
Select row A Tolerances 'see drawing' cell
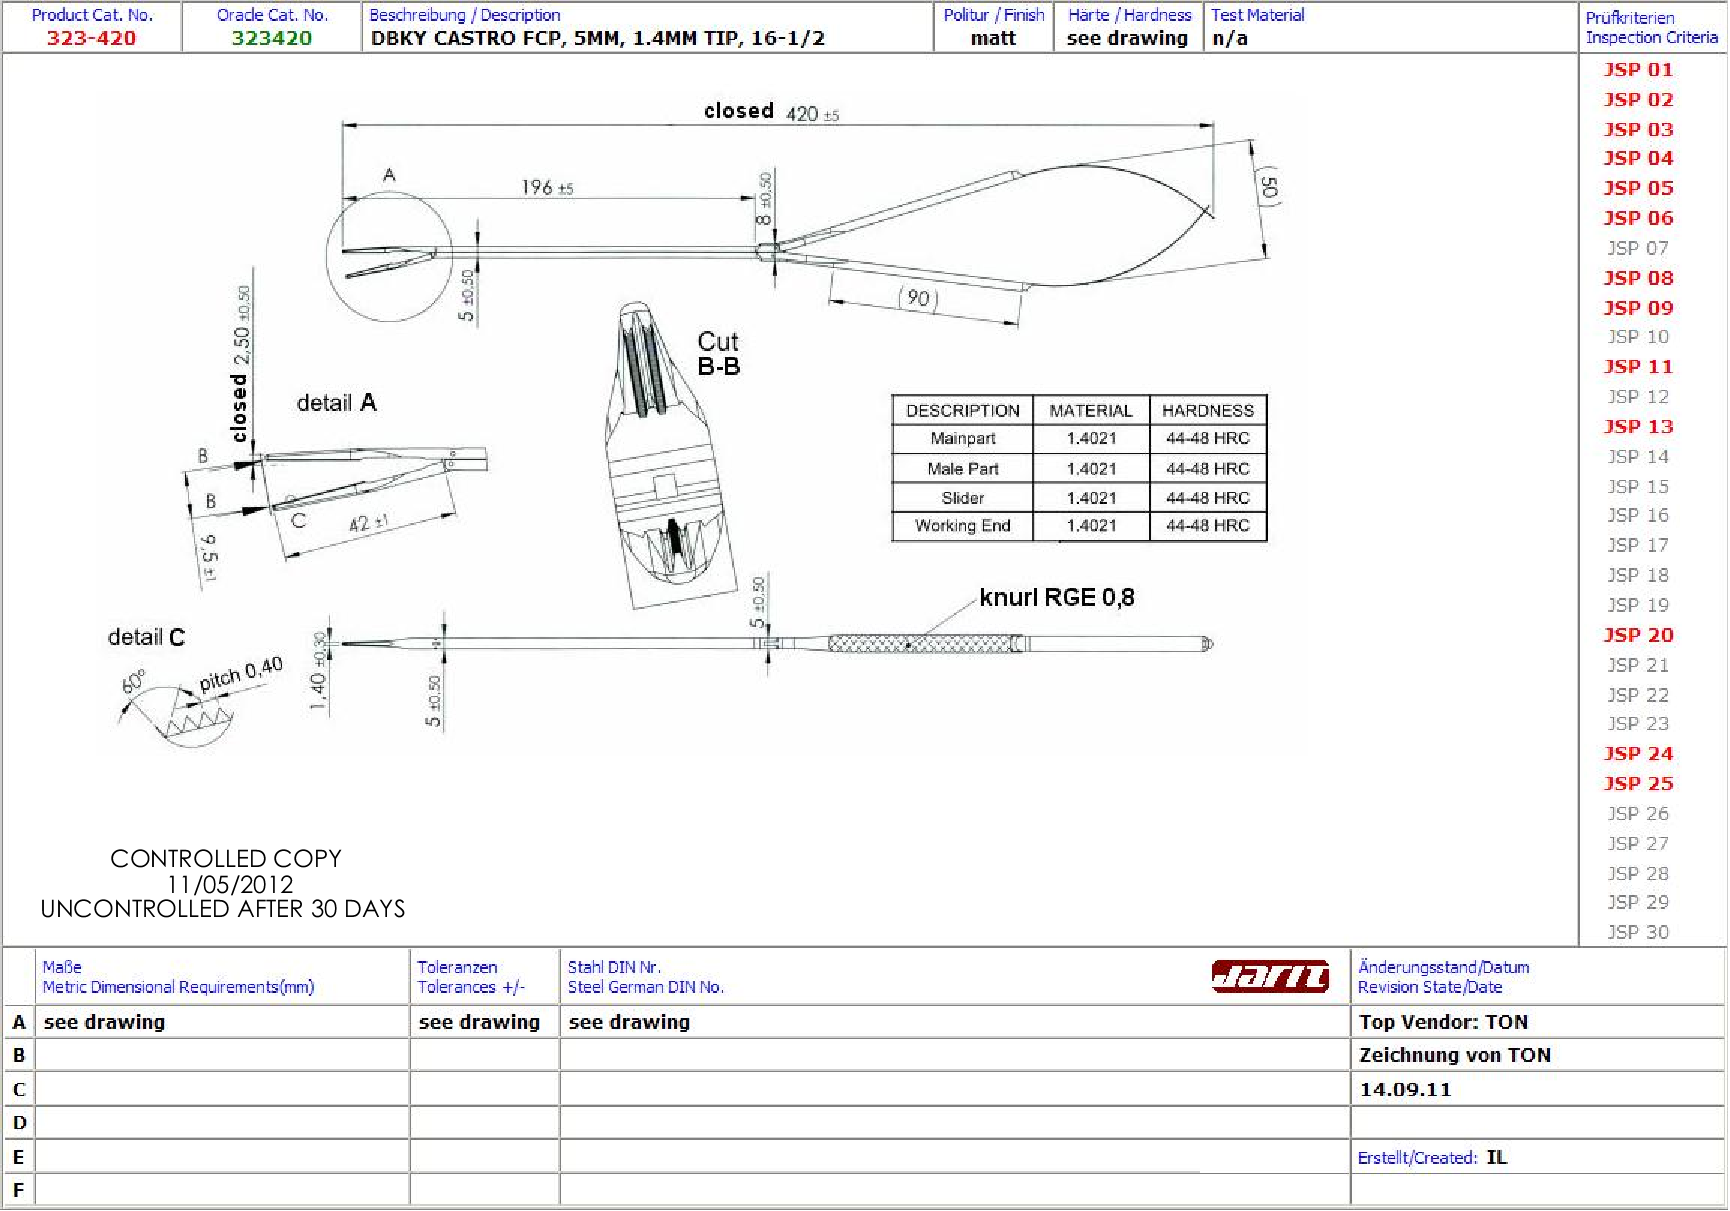[x=479, y=1022]
